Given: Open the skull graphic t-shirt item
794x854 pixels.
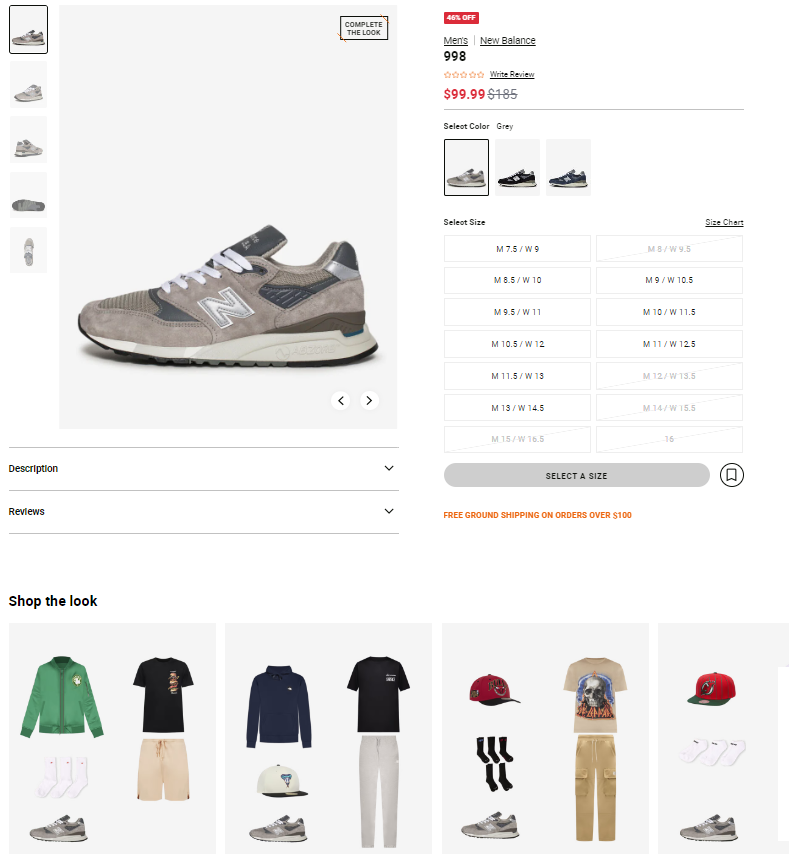Looking at the screenshot, I should [x=595, y=696].
